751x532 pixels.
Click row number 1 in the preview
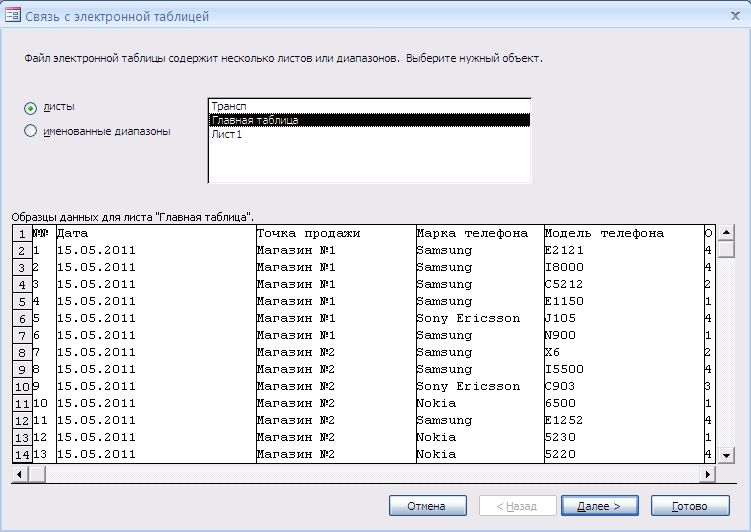[22, 234]
